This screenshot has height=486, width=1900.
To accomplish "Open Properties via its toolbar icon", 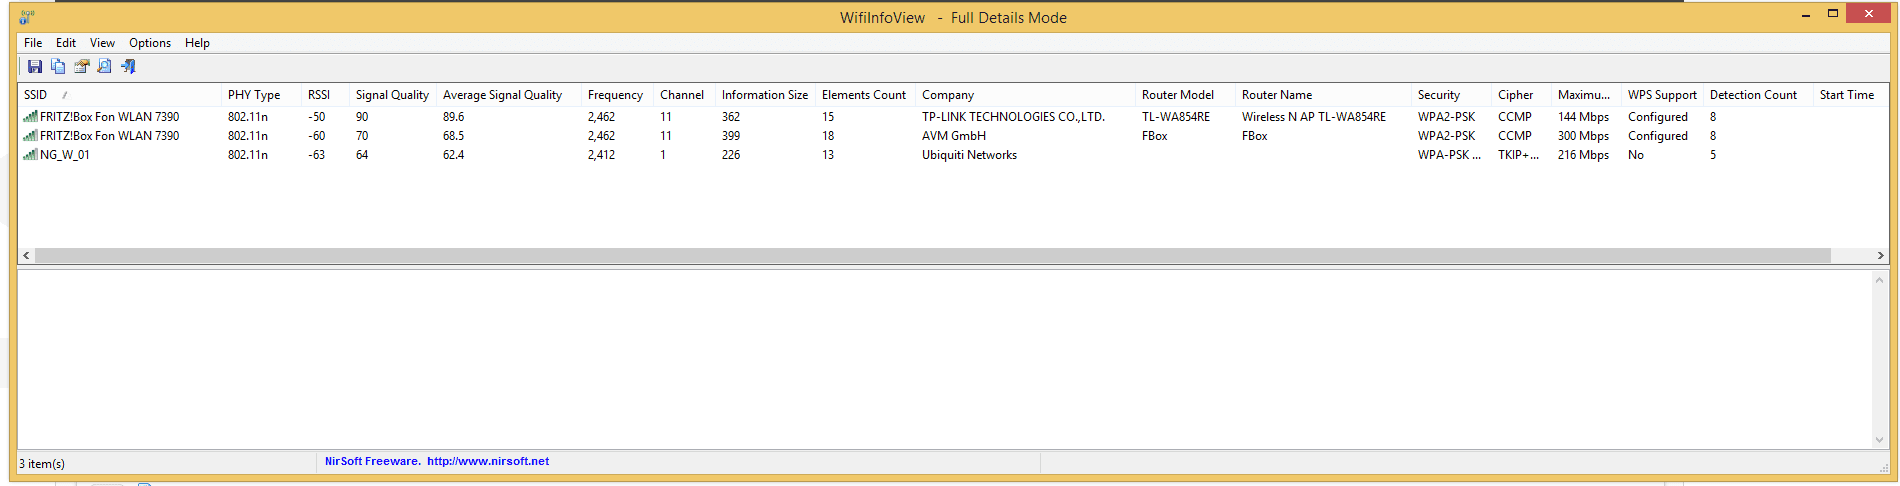I will click(x=82, y=66).
